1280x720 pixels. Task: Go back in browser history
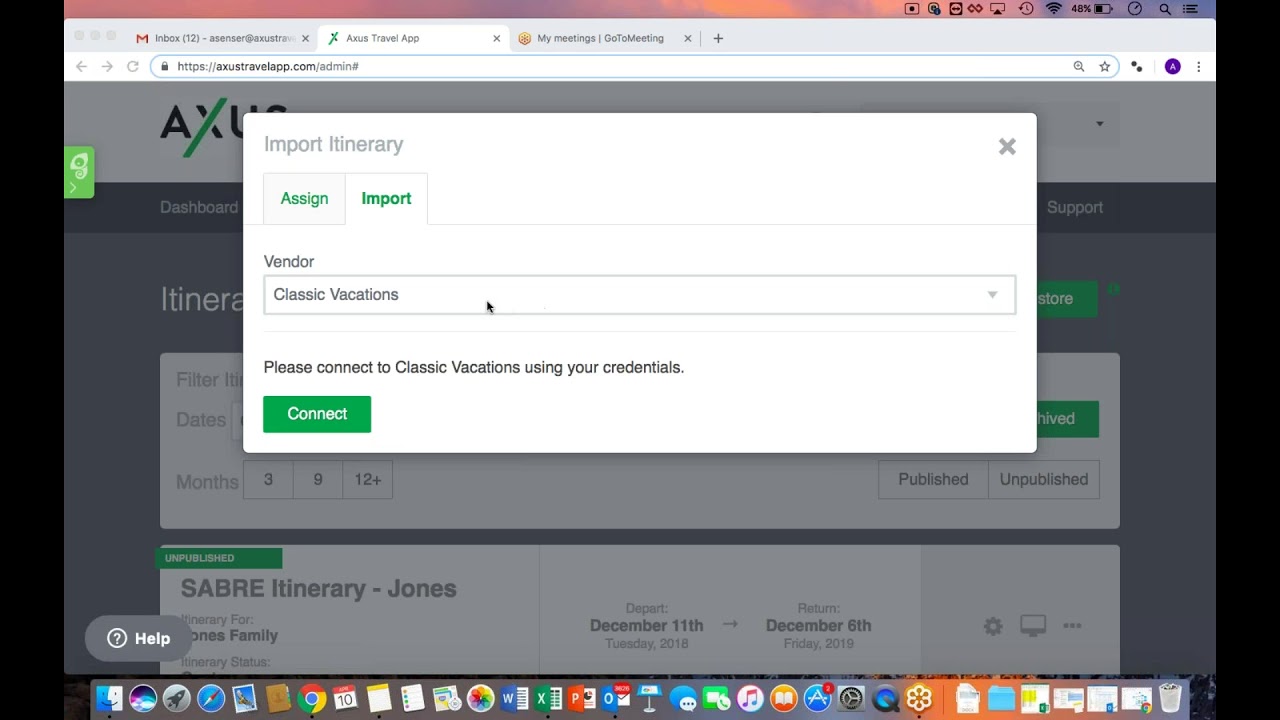coord(81,66)
